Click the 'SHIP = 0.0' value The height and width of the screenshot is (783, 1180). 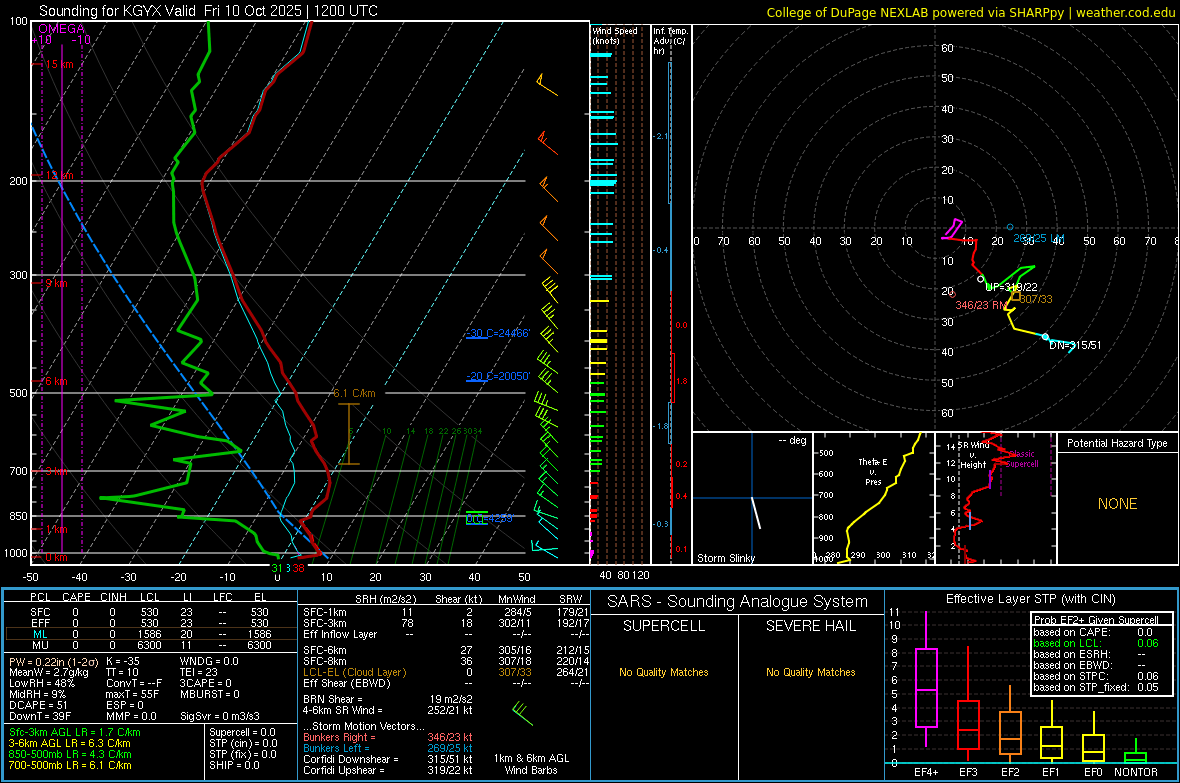(234, 765)
